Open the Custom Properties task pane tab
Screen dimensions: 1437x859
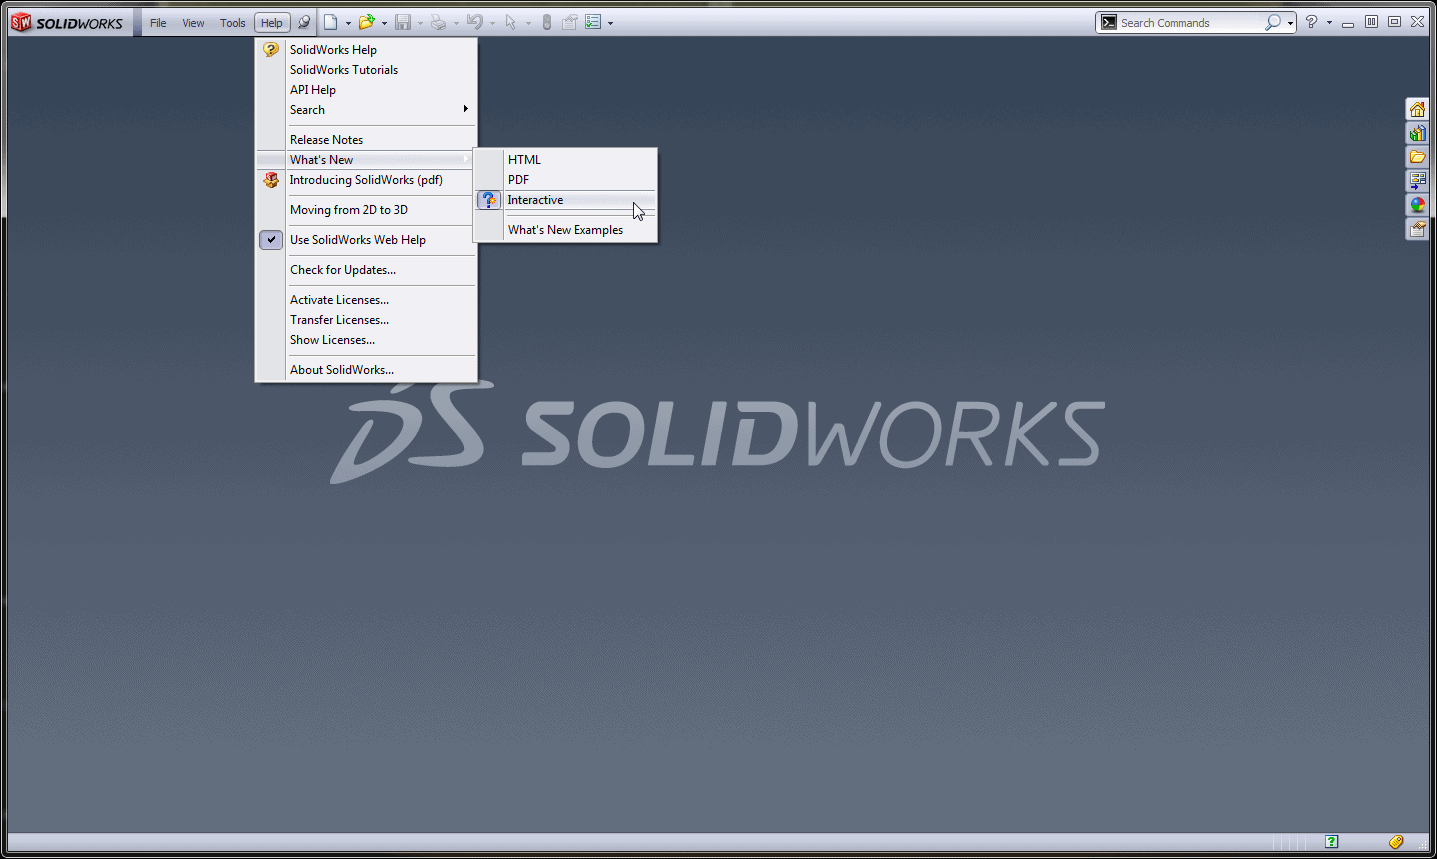pos(1417,229)
